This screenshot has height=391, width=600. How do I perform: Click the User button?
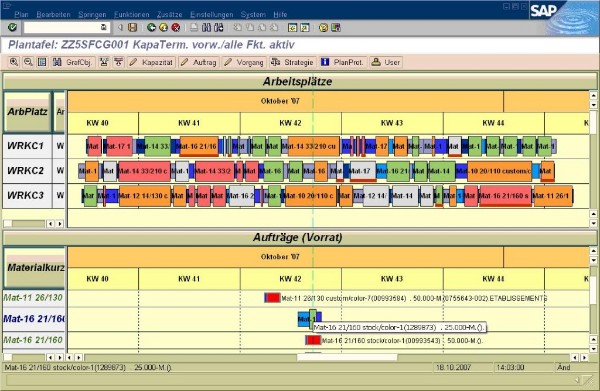pyautogui.click(x=386, y=62)
